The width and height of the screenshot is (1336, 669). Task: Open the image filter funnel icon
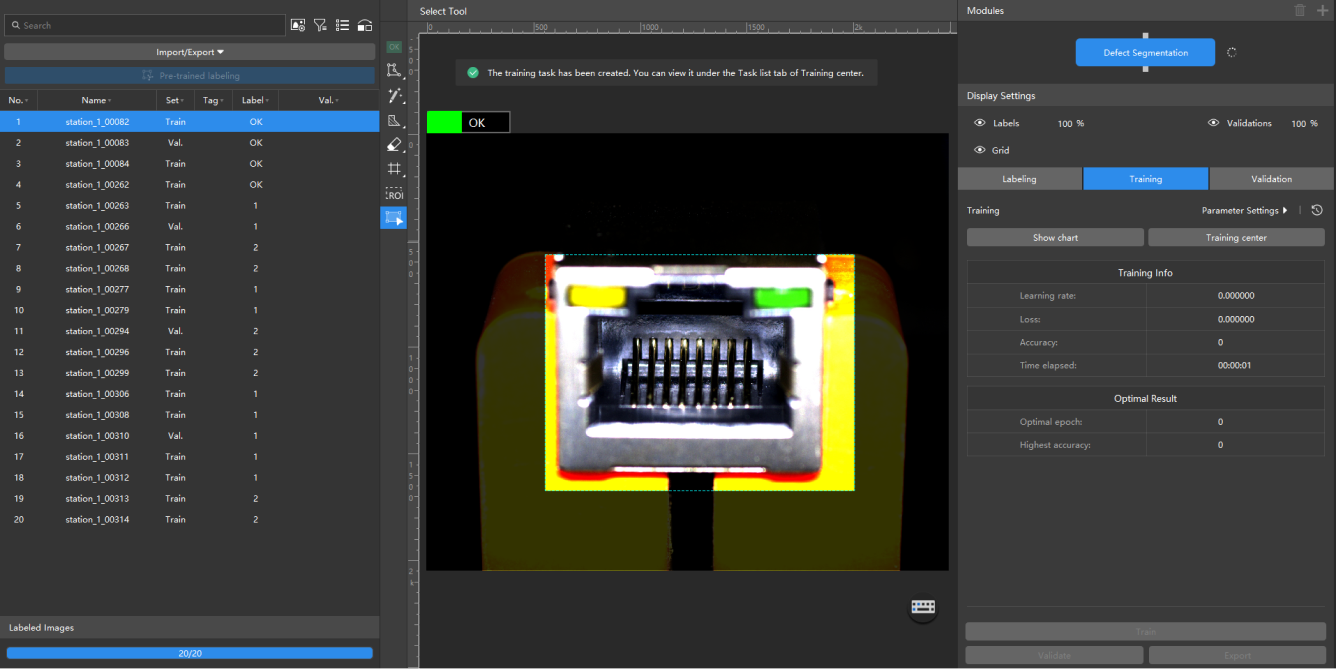click(x=320, y=25)
